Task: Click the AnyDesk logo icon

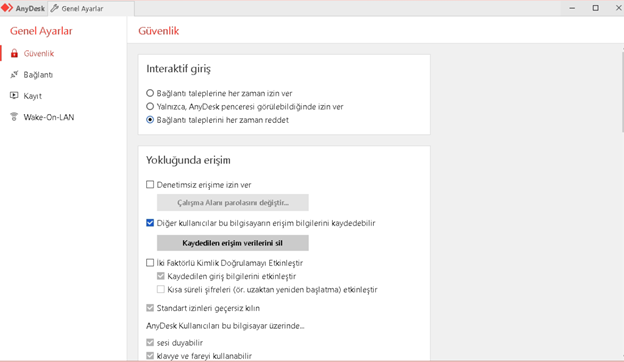Action: (x=7, y=8)
